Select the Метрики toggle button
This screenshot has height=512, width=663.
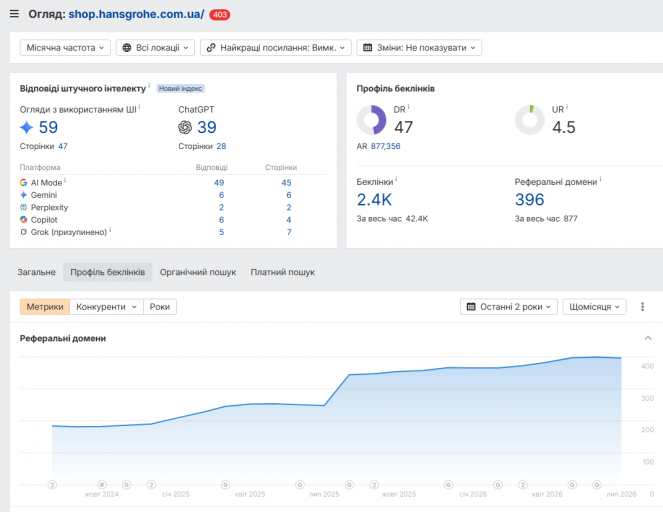(x=45, y=307)
